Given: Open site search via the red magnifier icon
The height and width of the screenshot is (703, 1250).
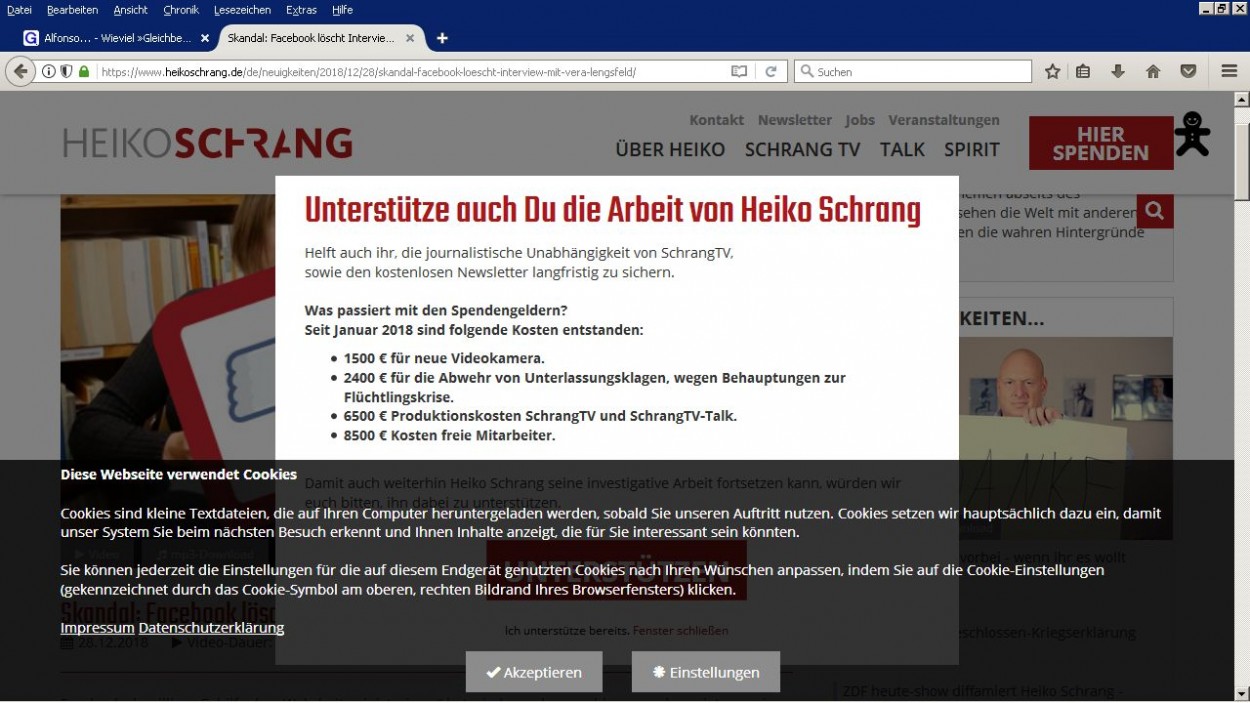Looking at the screenshot, I should pyautogui.click(x=1154, y=211).
